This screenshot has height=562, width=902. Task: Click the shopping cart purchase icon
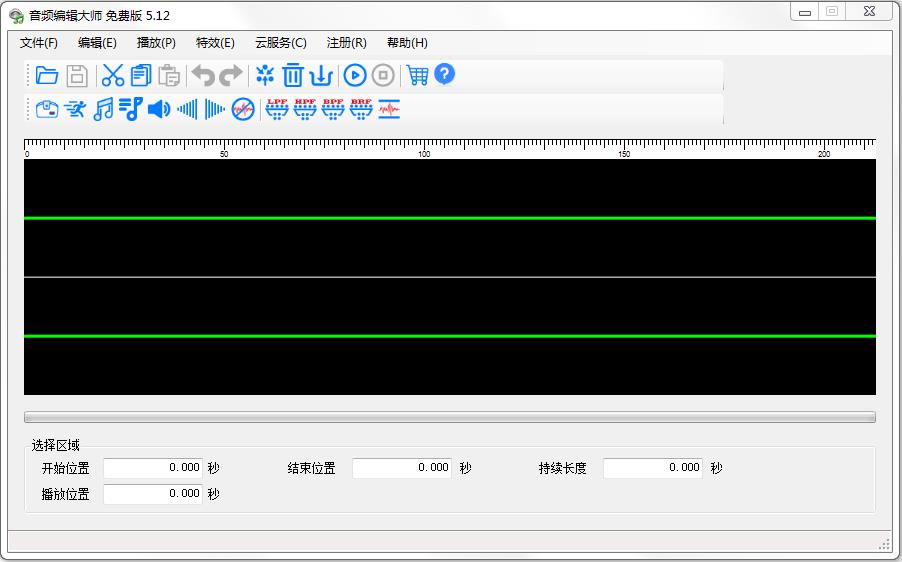[x=417, y=75]
